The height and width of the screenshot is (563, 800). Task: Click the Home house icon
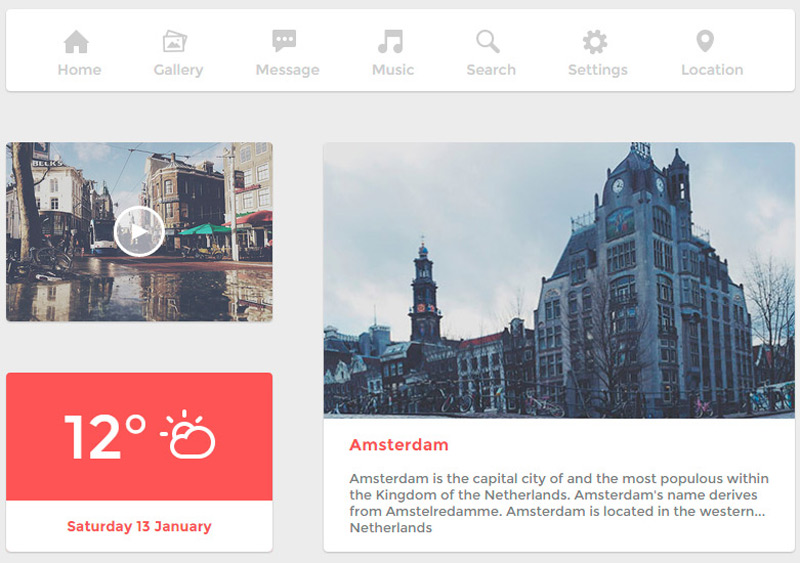77,42
